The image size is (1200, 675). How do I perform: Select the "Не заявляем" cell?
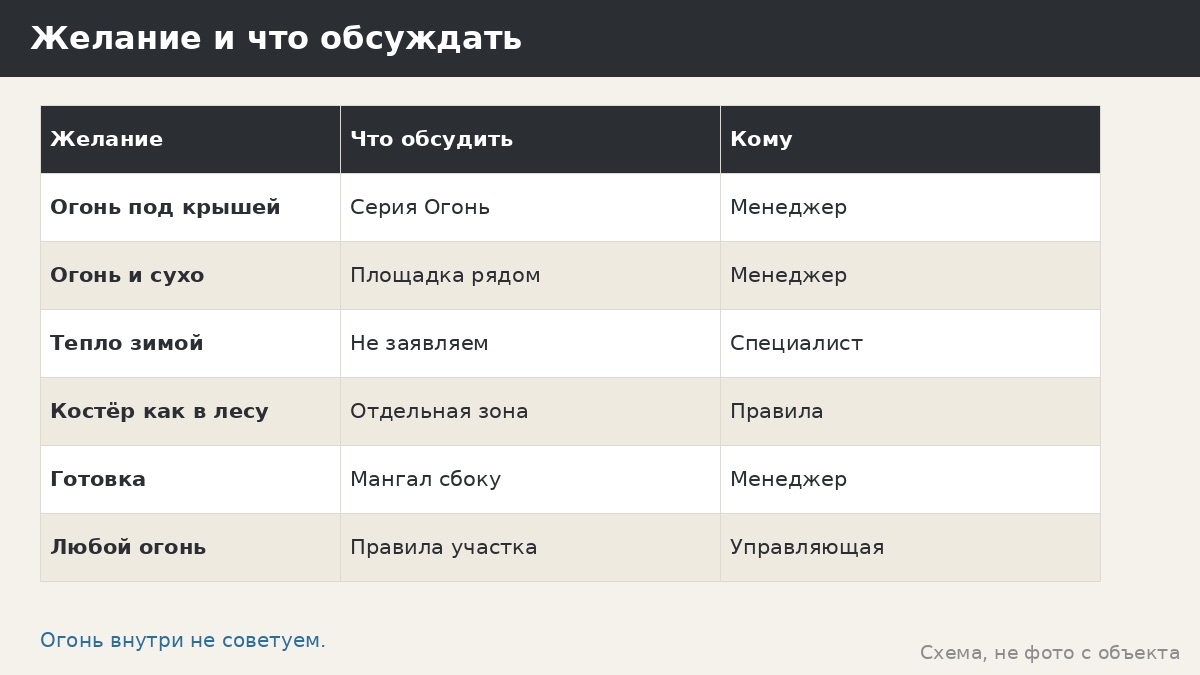click(530, 343)
